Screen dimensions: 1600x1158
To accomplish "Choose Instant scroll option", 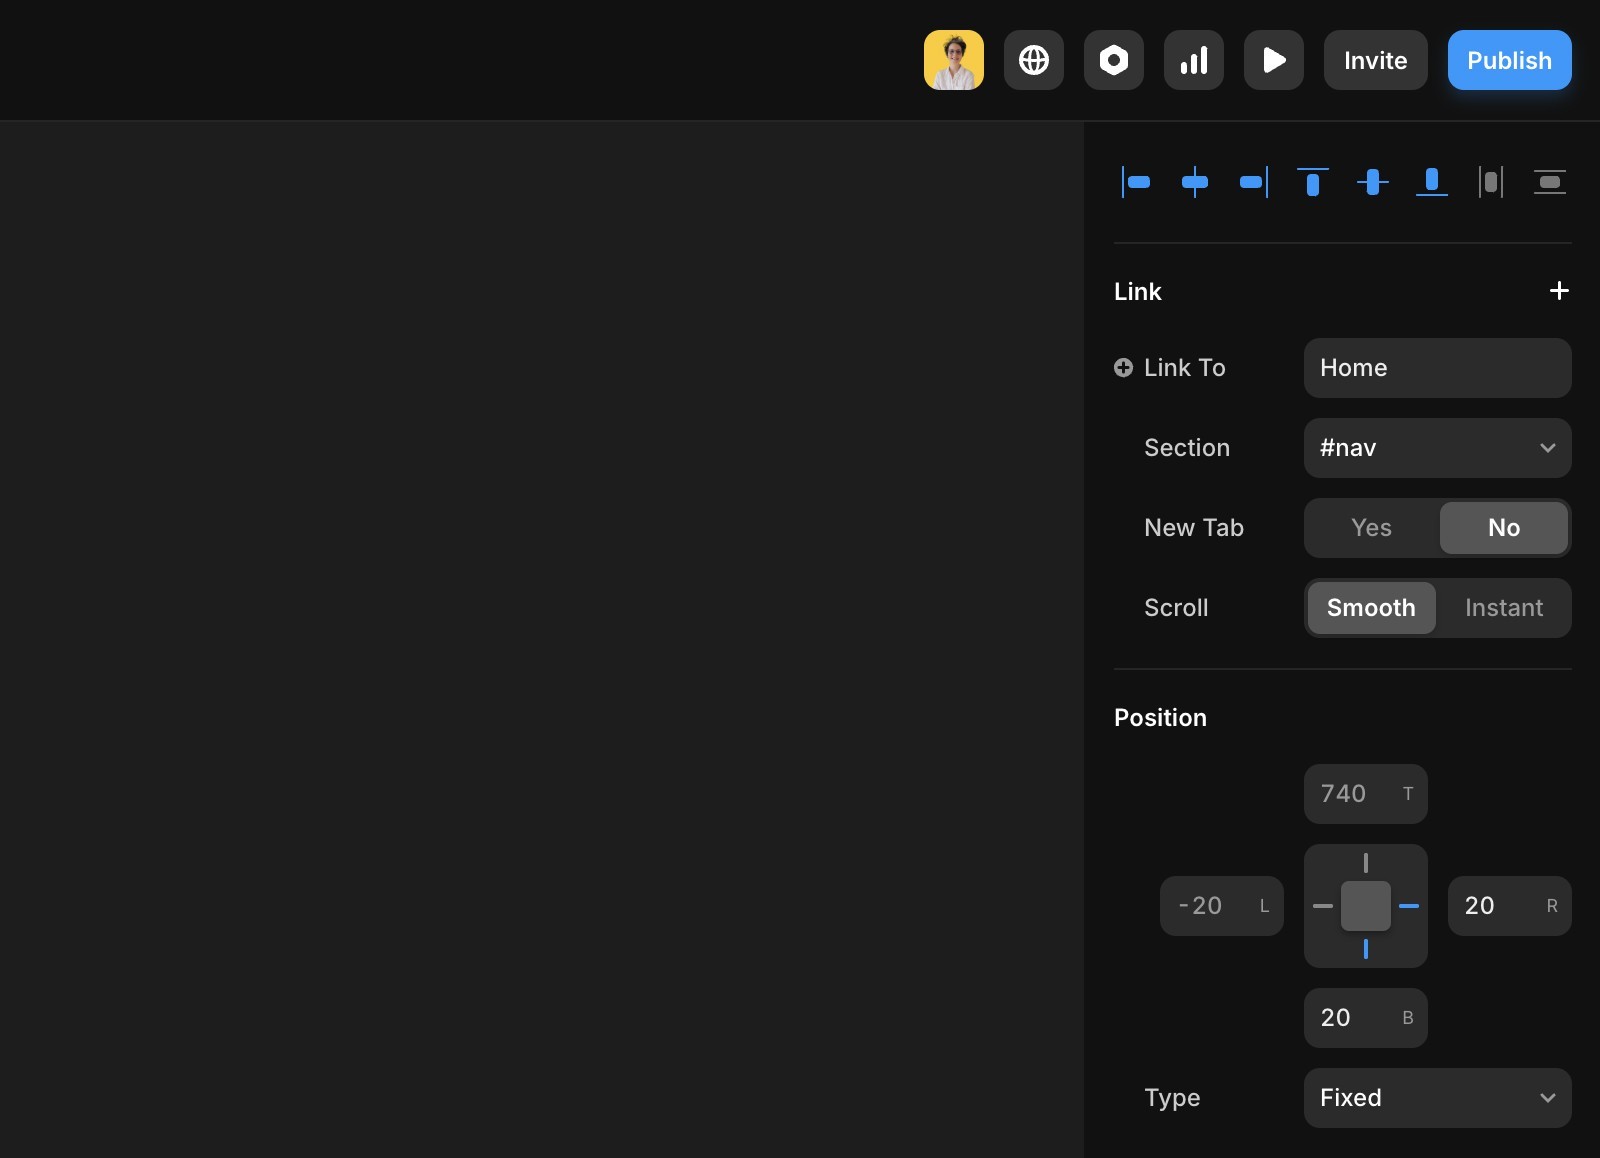I will (x=1503, y=608).
